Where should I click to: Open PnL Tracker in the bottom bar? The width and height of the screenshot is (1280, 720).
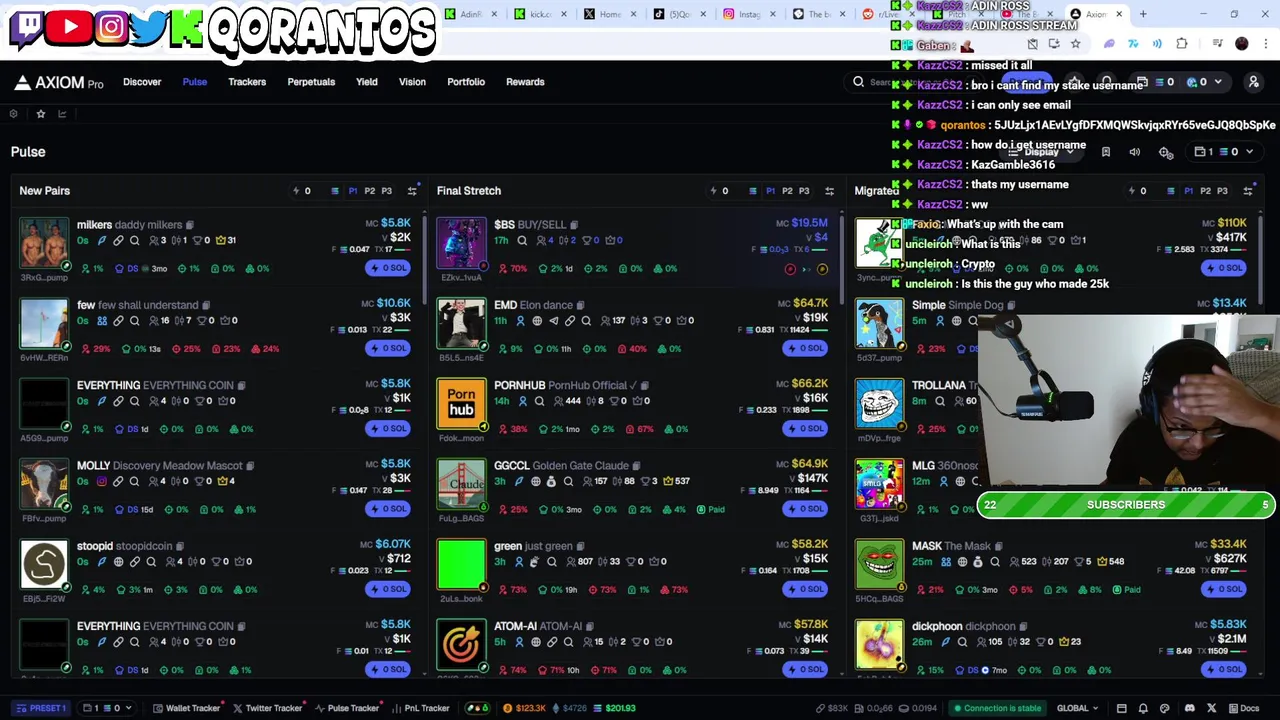[421, 708]
